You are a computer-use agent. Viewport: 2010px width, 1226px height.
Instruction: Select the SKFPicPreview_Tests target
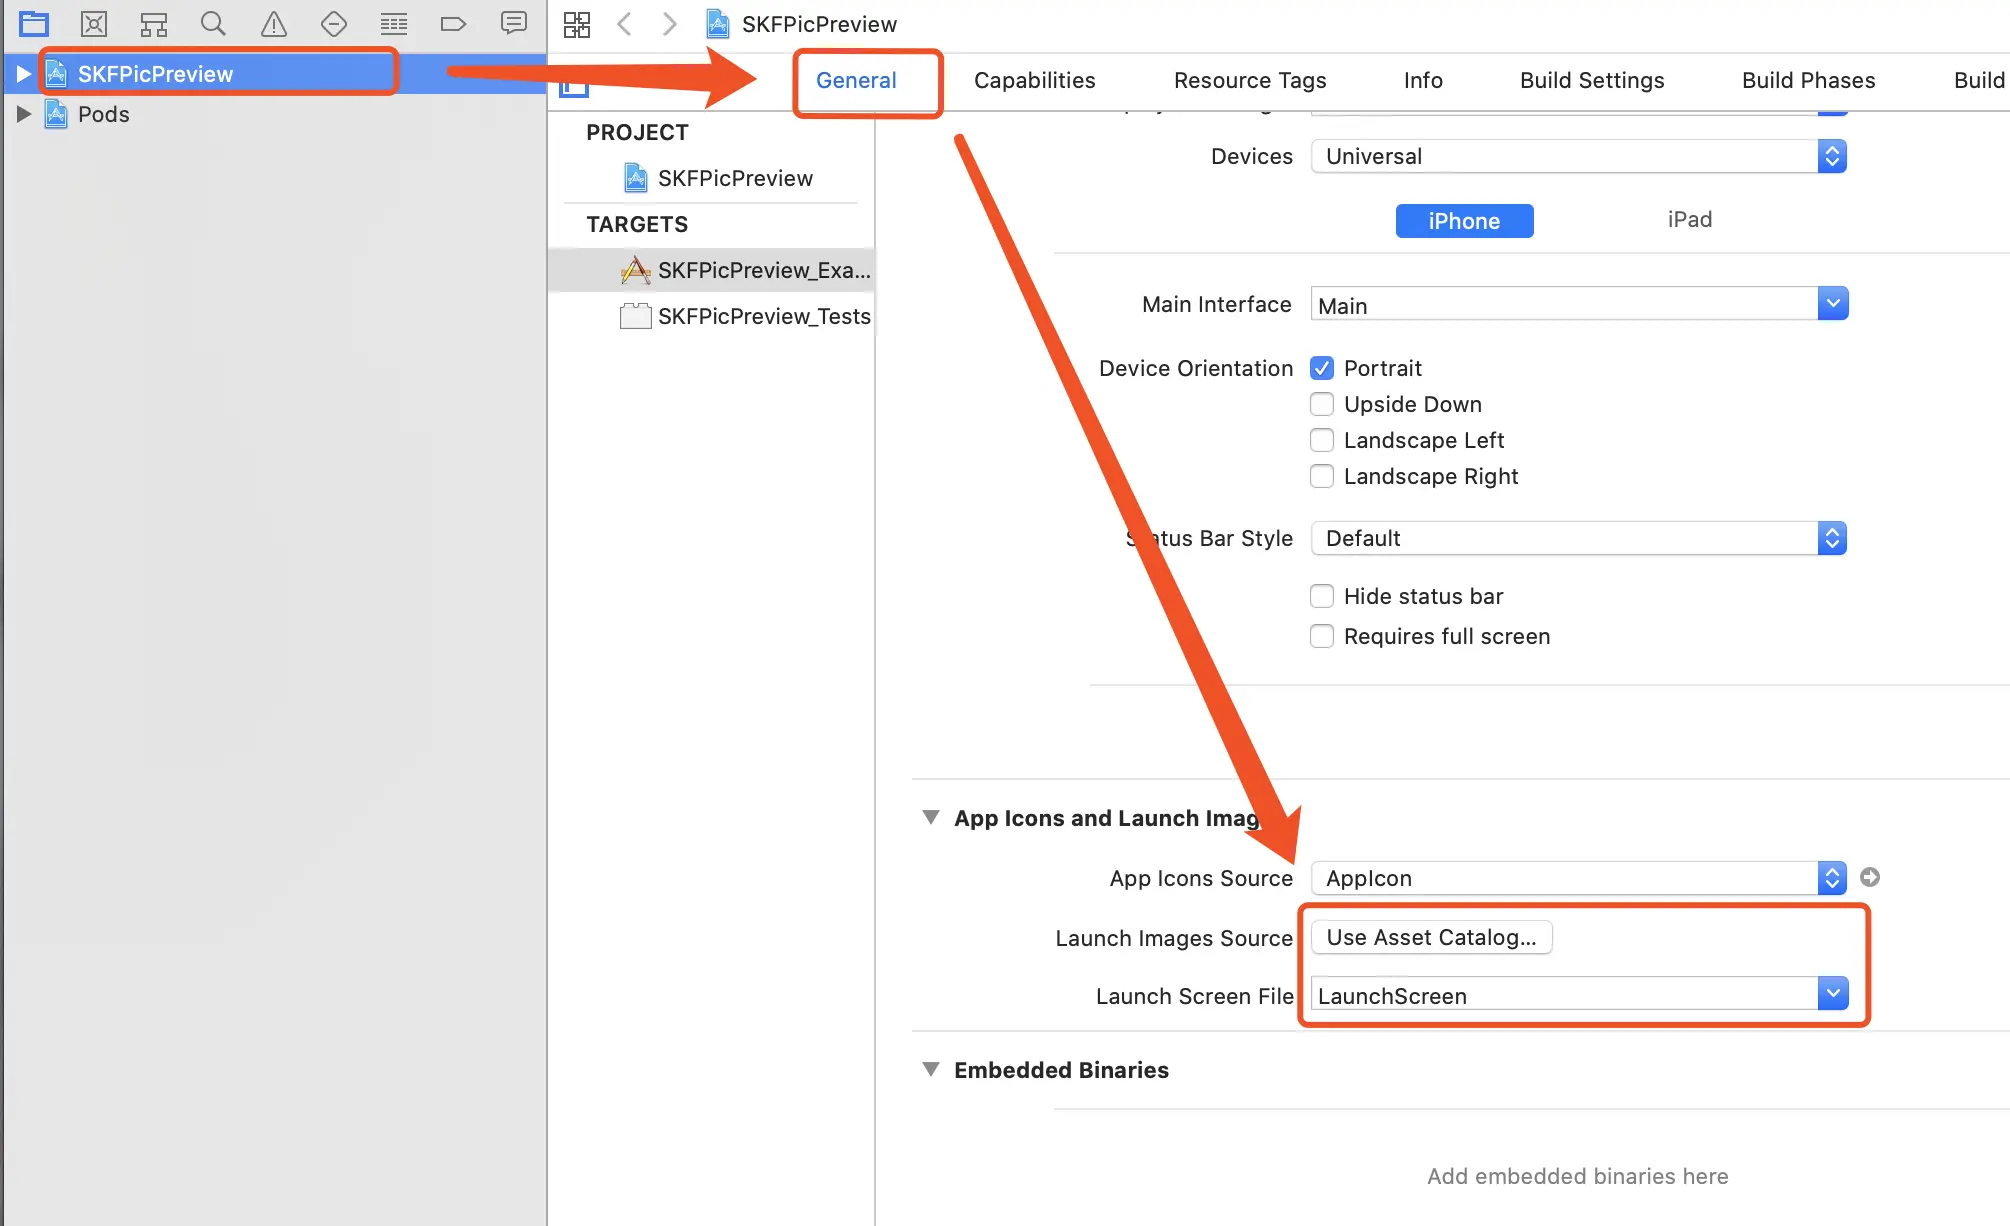[763, 316]
